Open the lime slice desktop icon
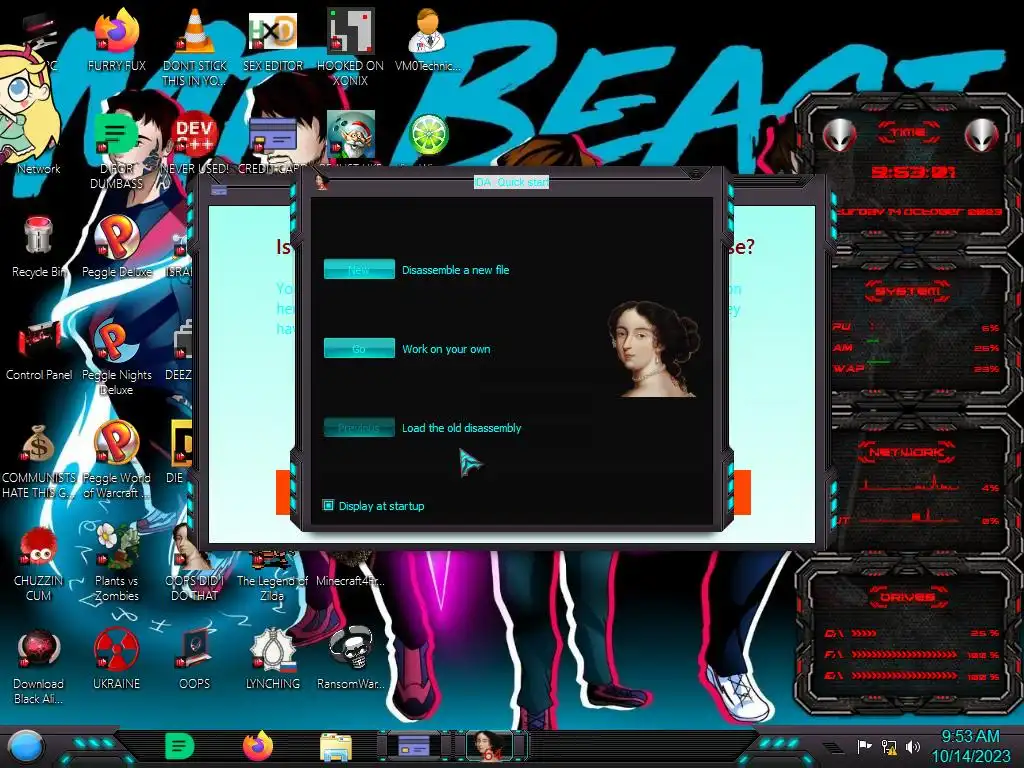 coord(428,134)
